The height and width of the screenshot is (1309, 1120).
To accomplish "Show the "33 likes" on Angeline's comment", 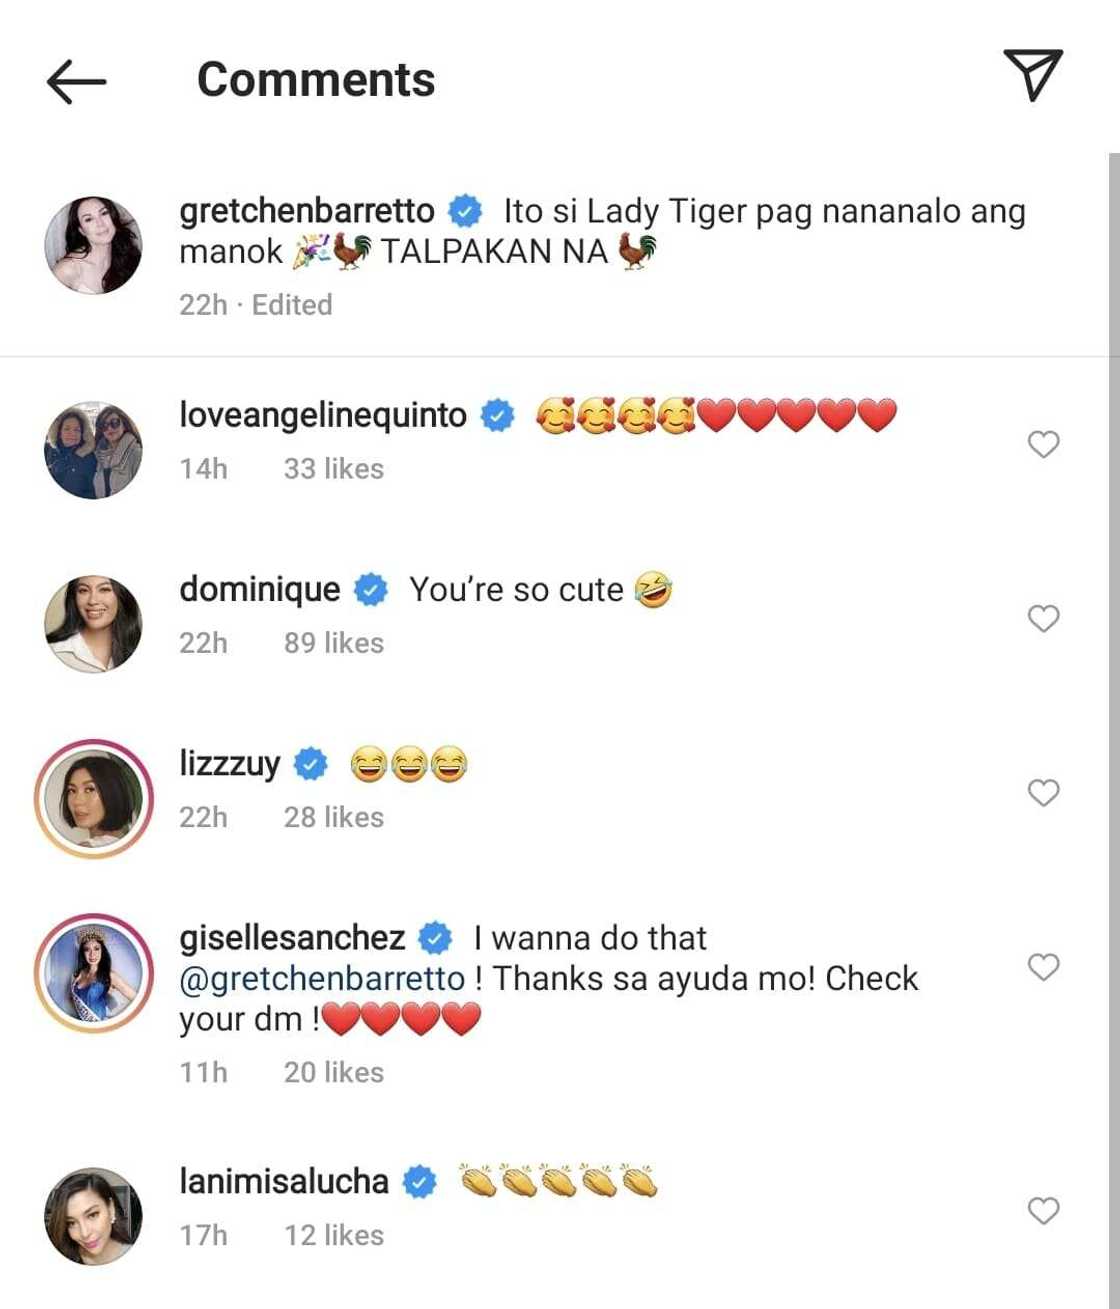I will click(x=333, y=469).
